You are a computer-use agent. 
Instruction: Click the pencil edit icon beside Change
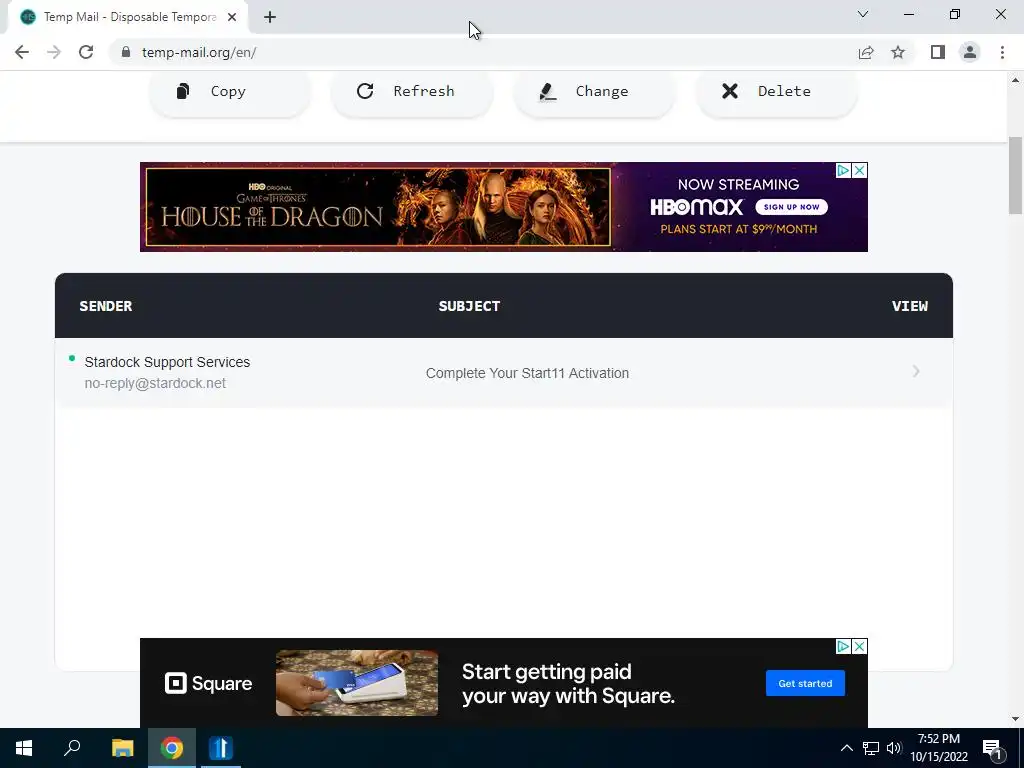(x=547, y=91)
